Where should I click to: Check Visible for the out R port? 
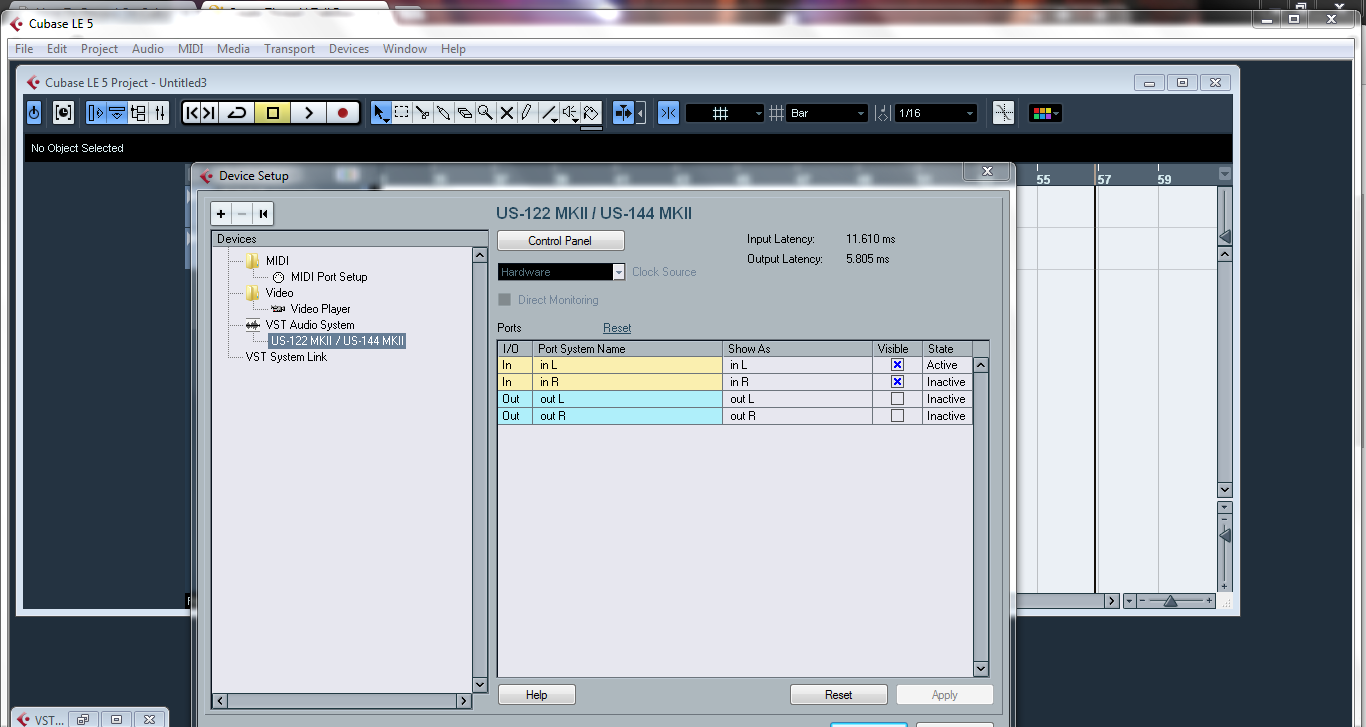tap(897, 416)
